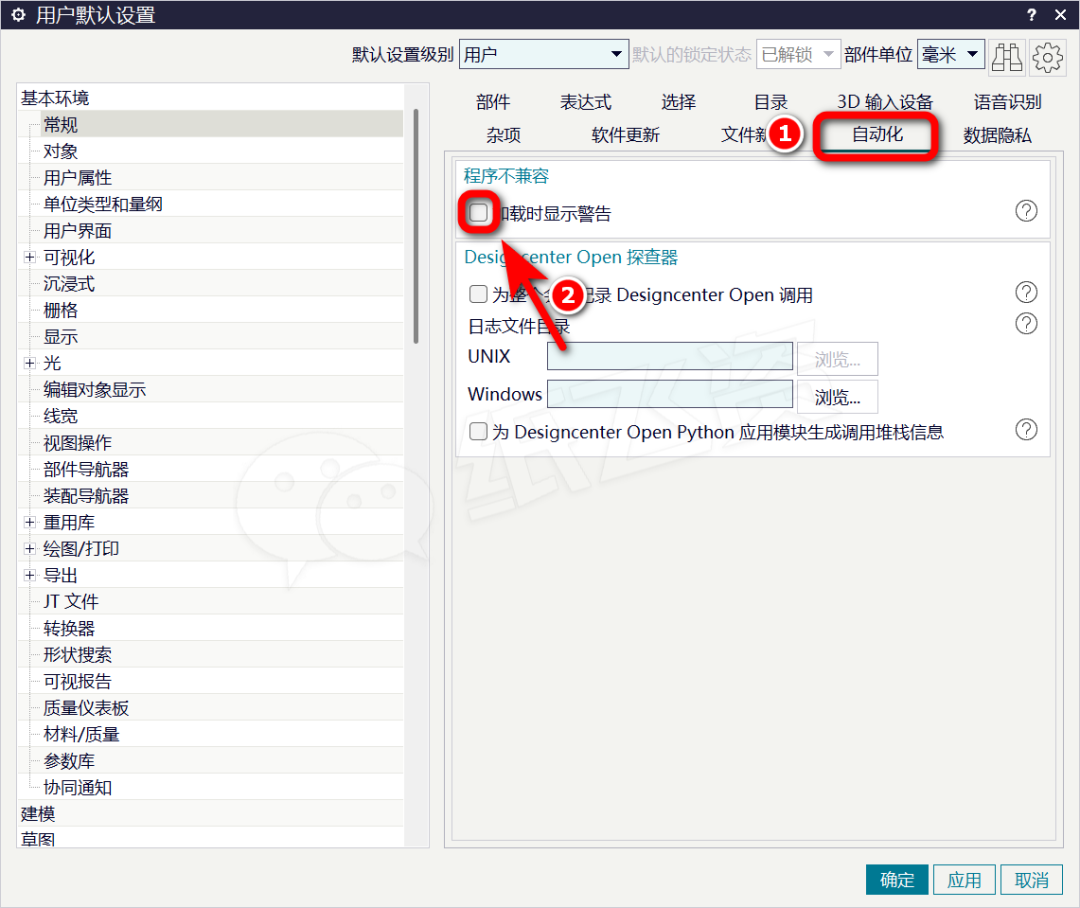Image resolution: width=1080 pixels, height=908 pixels.
Task: Enable logging Designcenter Open 调用 checkbox
Action: point(479,295)
